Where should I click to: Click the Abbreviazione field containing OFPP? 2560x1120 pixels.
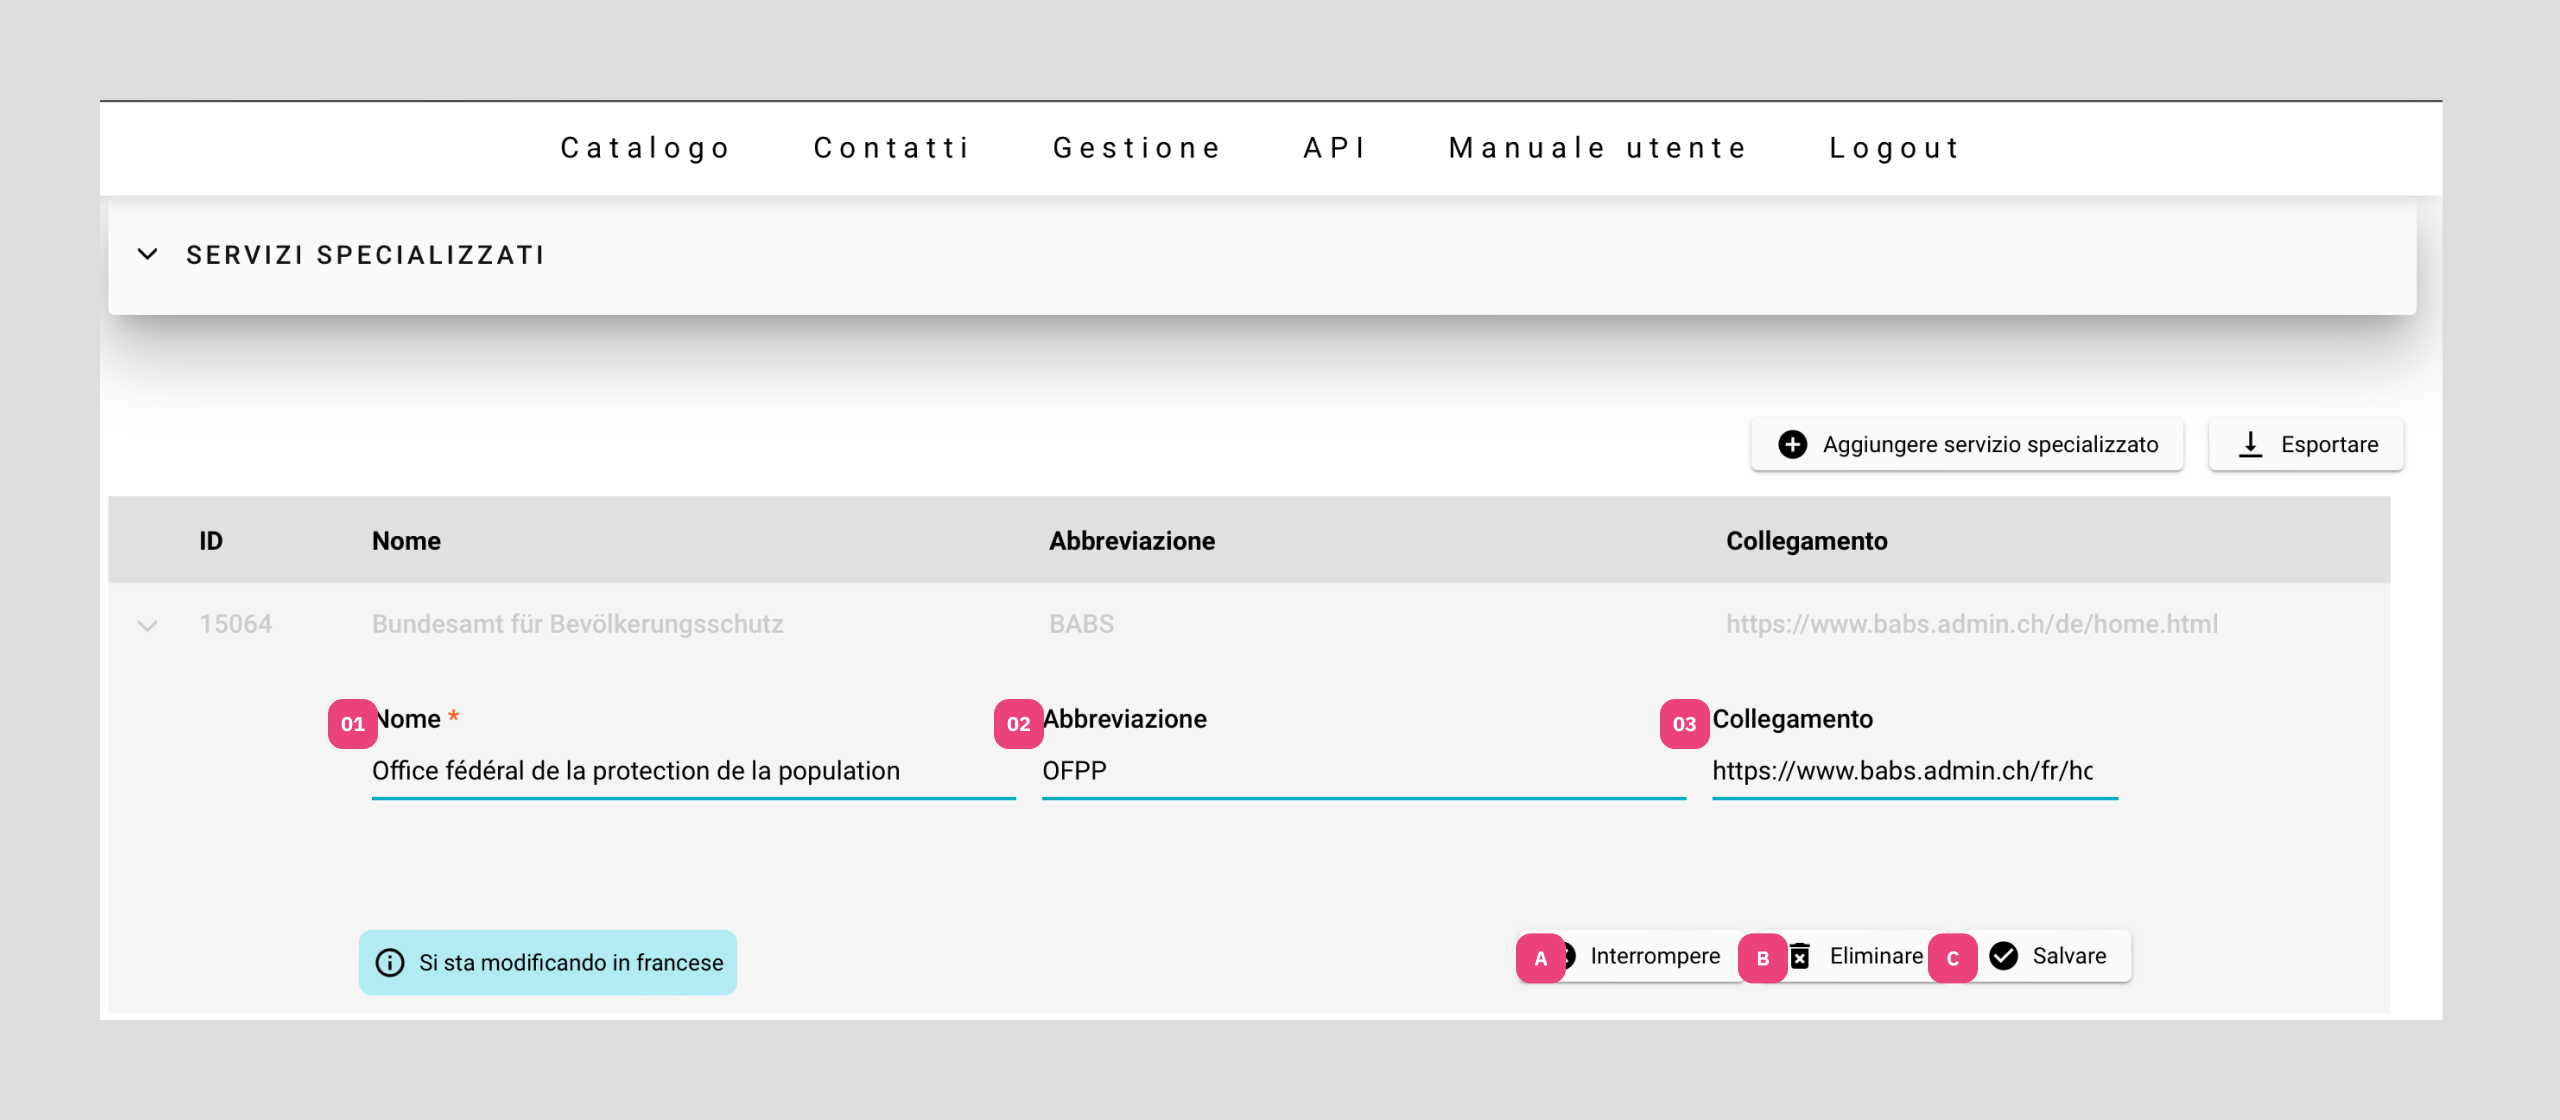point(1362,771)
